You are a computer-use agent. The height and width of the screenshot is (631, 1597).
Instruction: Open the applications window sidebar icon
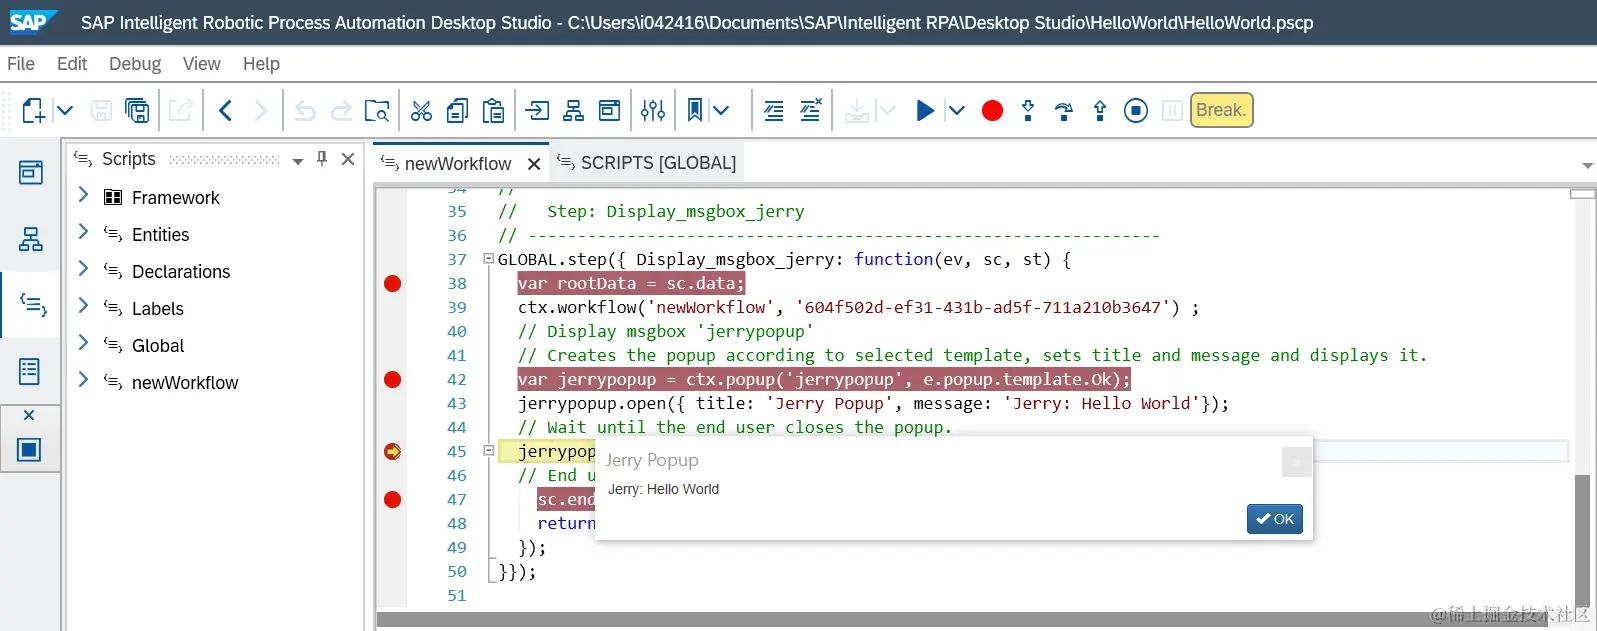[31, 173]
